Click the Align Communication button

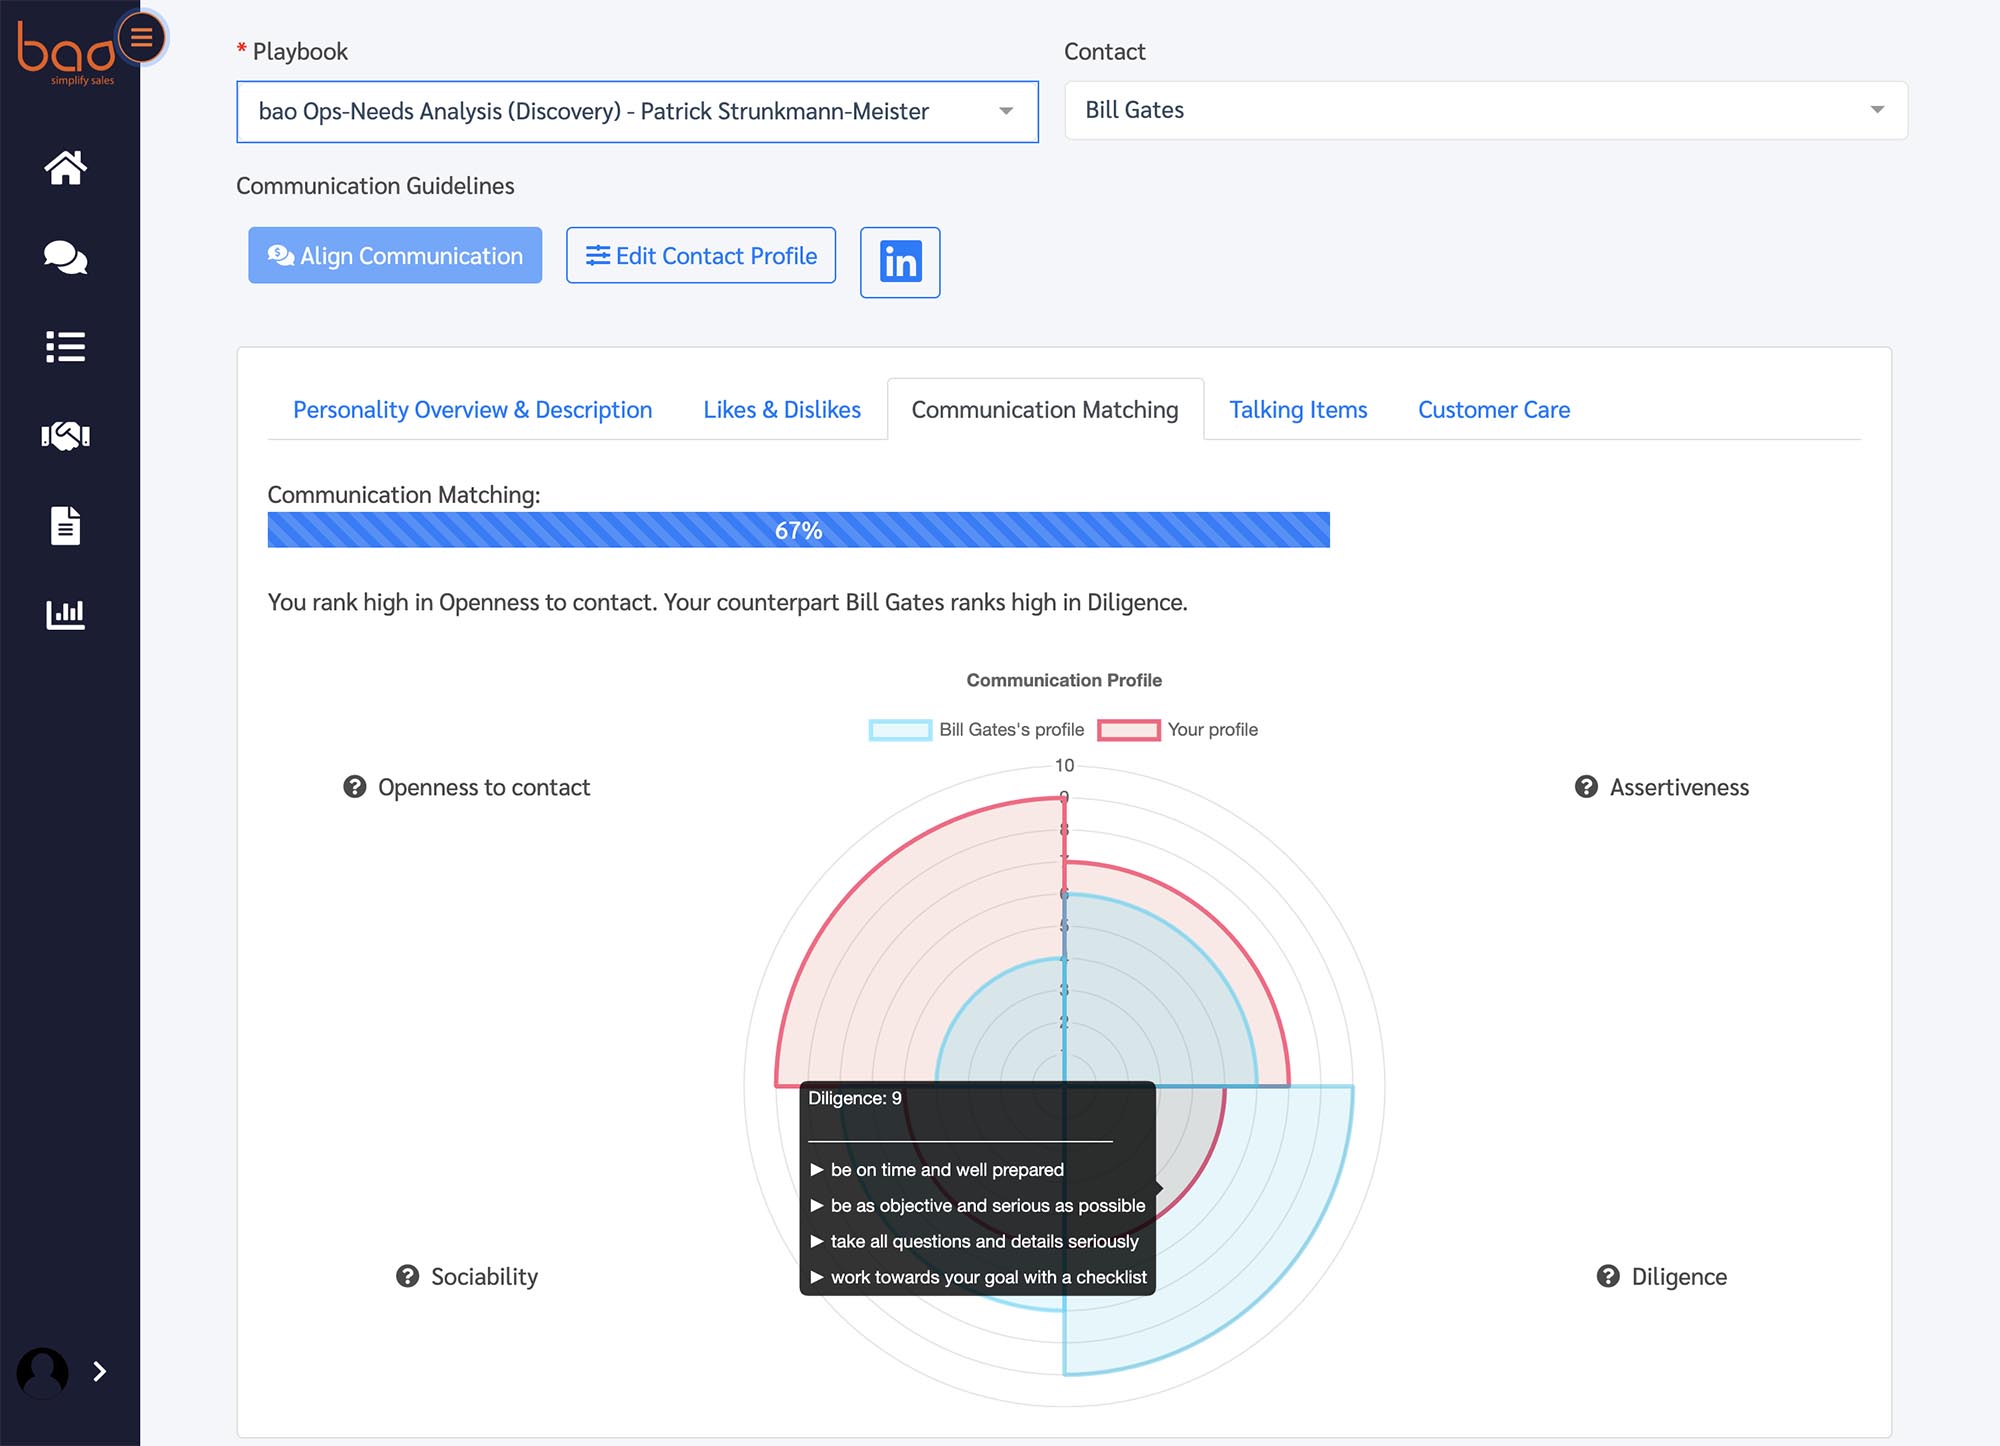[395, 255]
